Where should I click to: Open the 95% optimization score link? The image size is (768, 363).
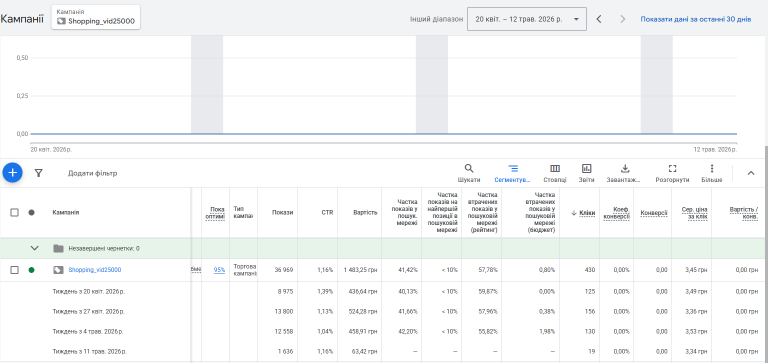coord(219,270)
